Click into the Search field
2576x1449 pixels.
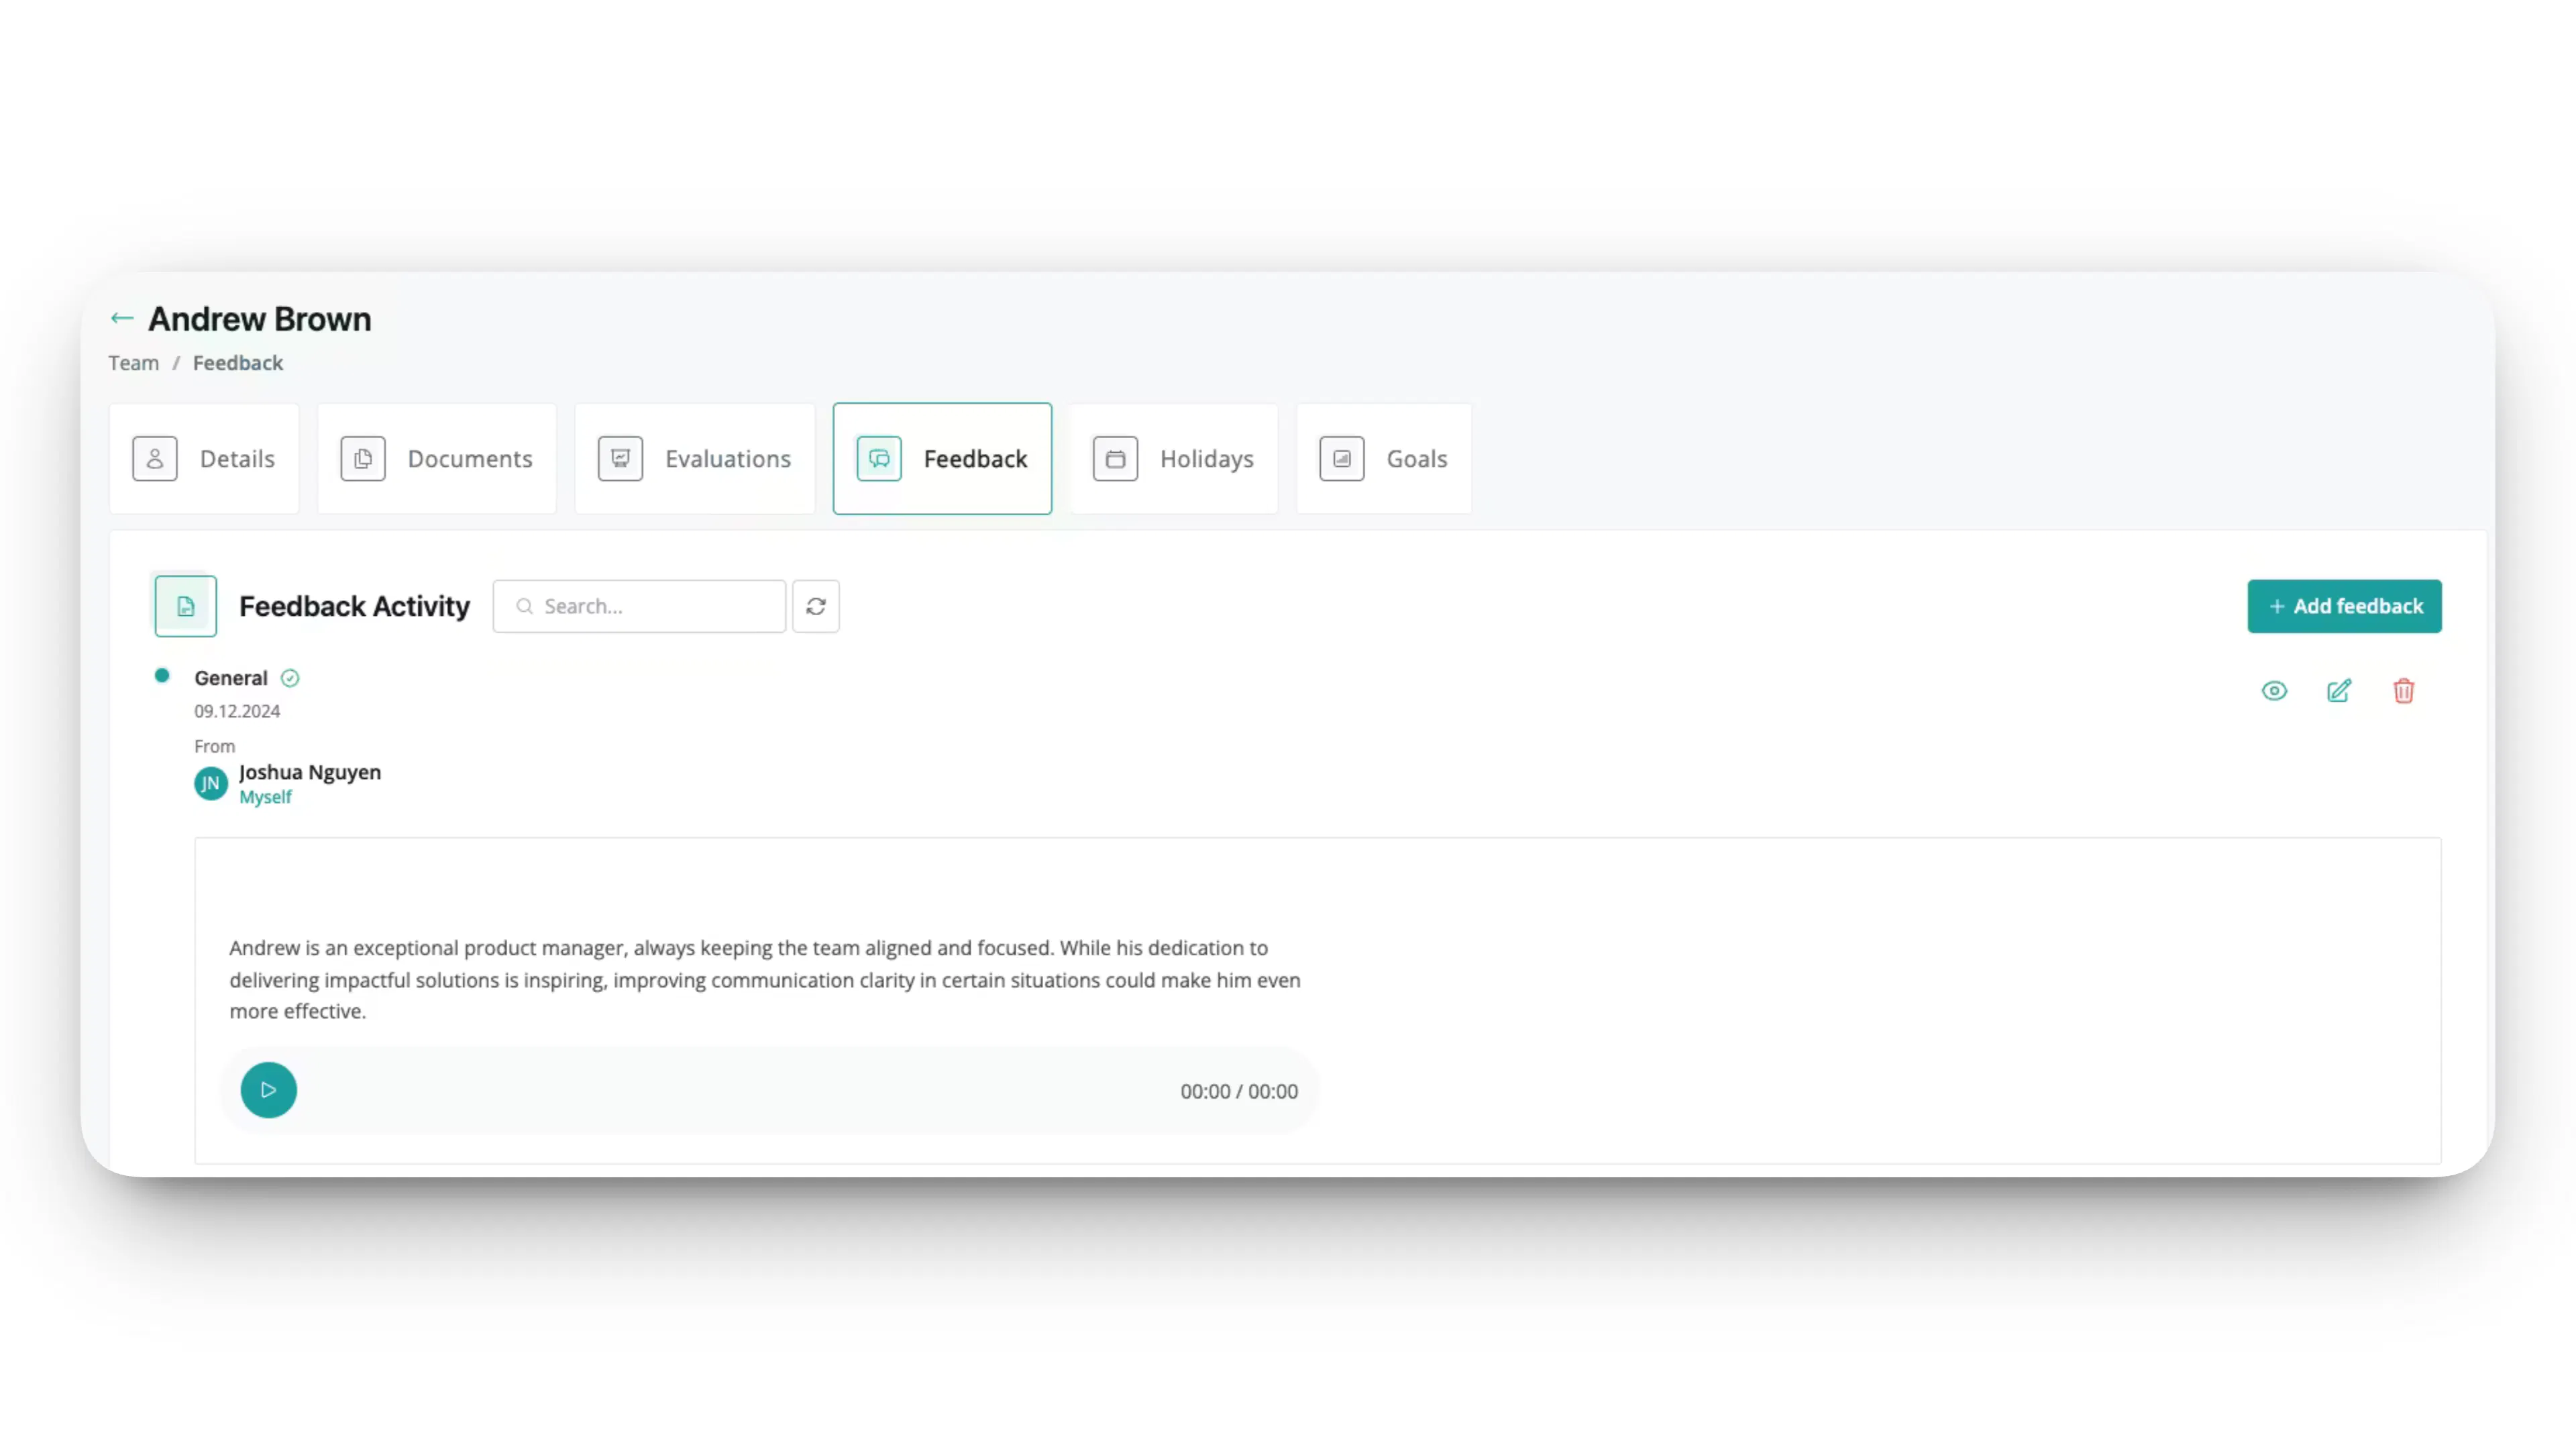[639, 606]
